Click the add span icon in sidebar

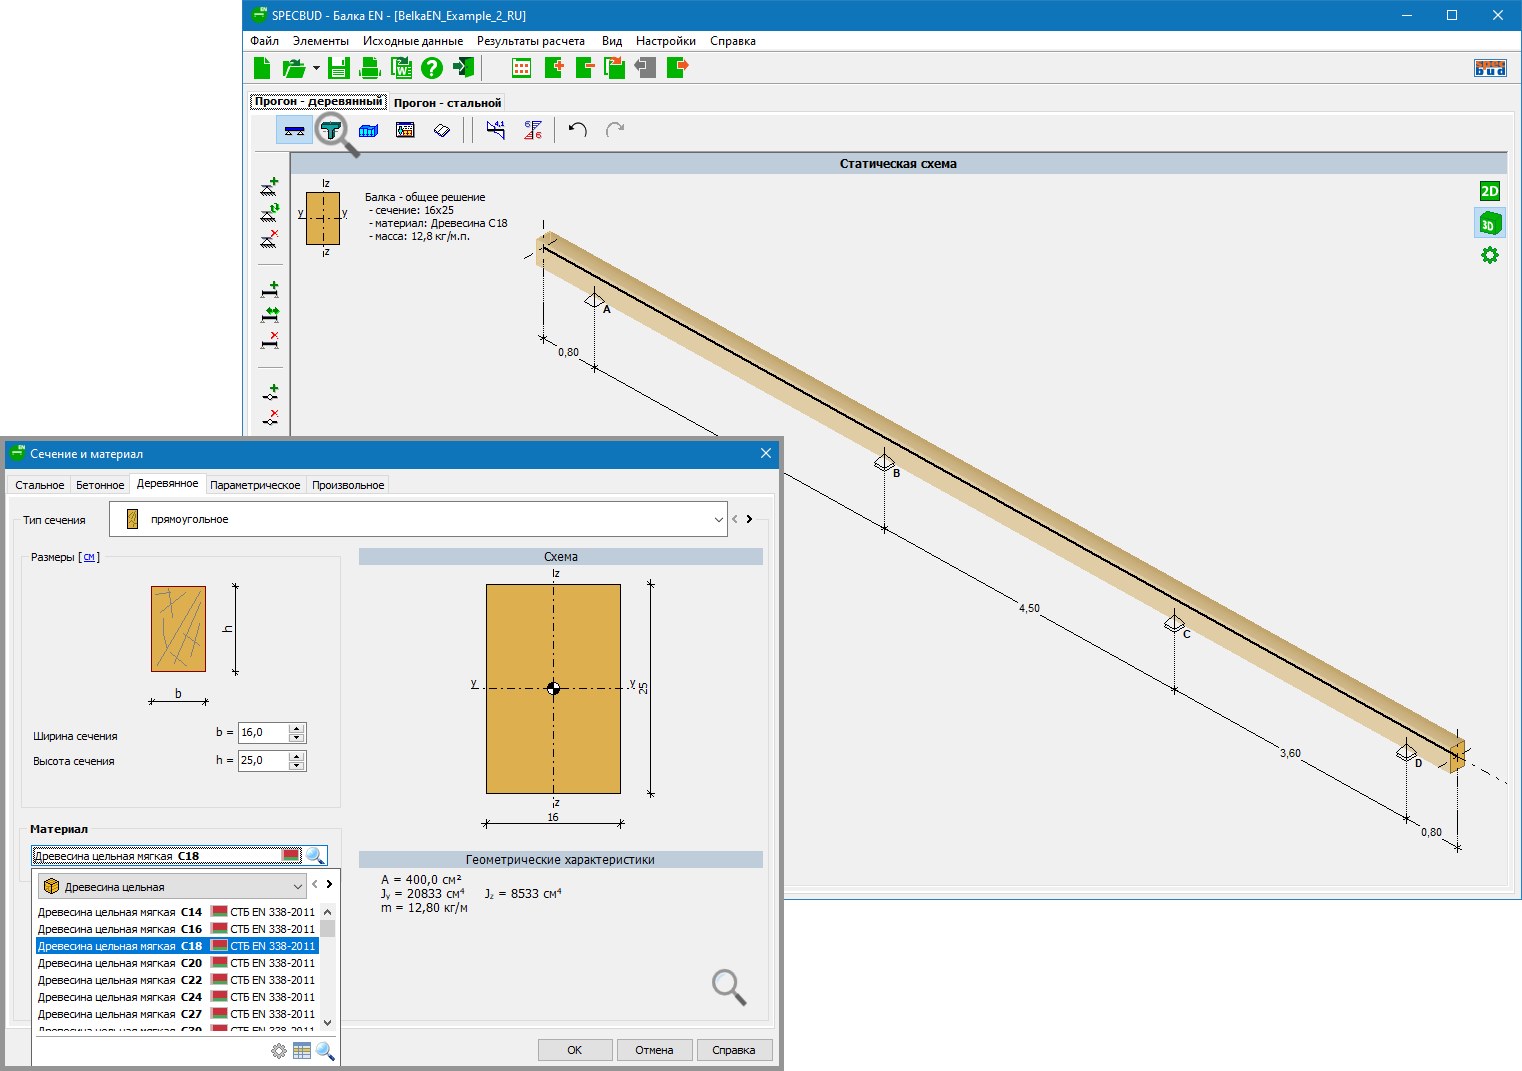click(x=269, y=290)
